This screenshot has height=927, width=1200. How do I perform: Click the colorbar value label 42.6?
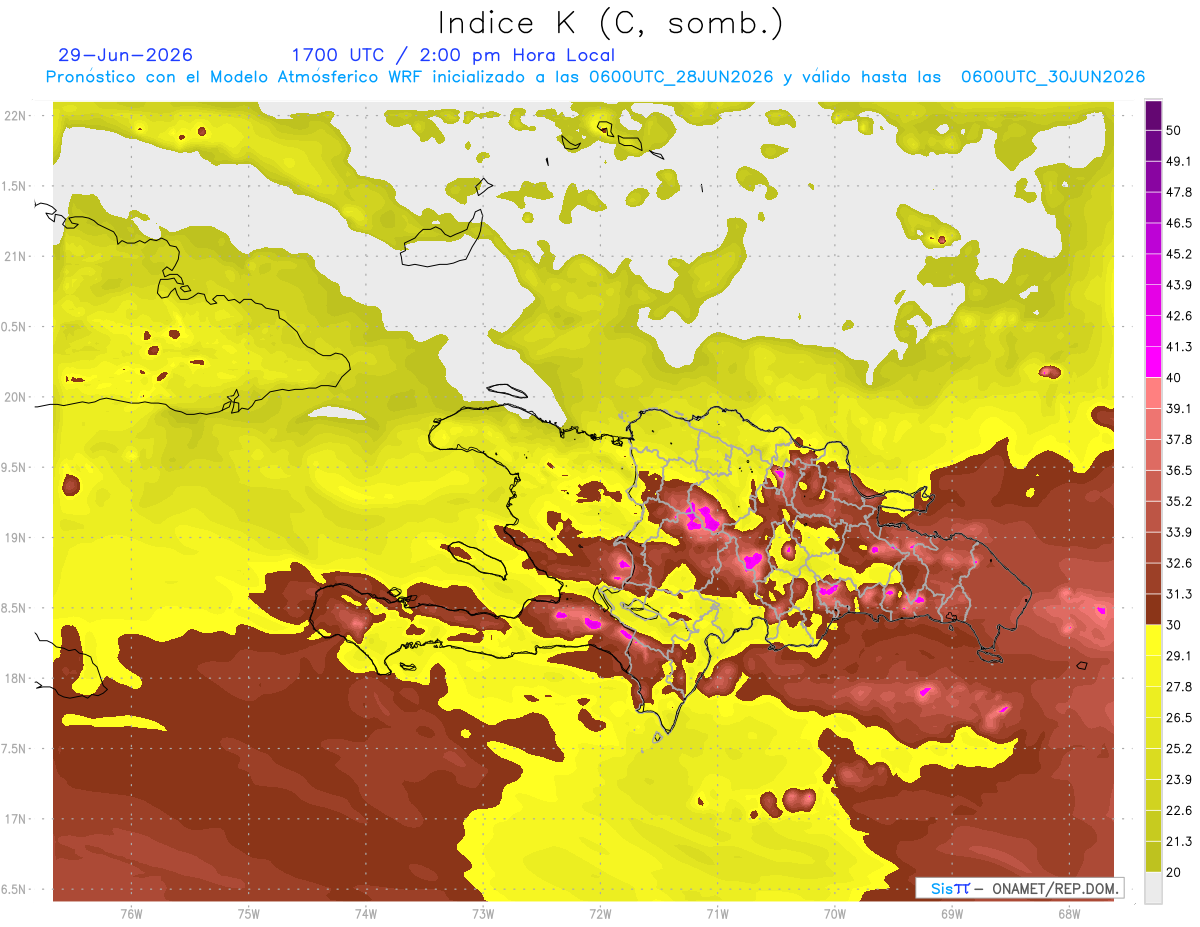click(1180, 316)
